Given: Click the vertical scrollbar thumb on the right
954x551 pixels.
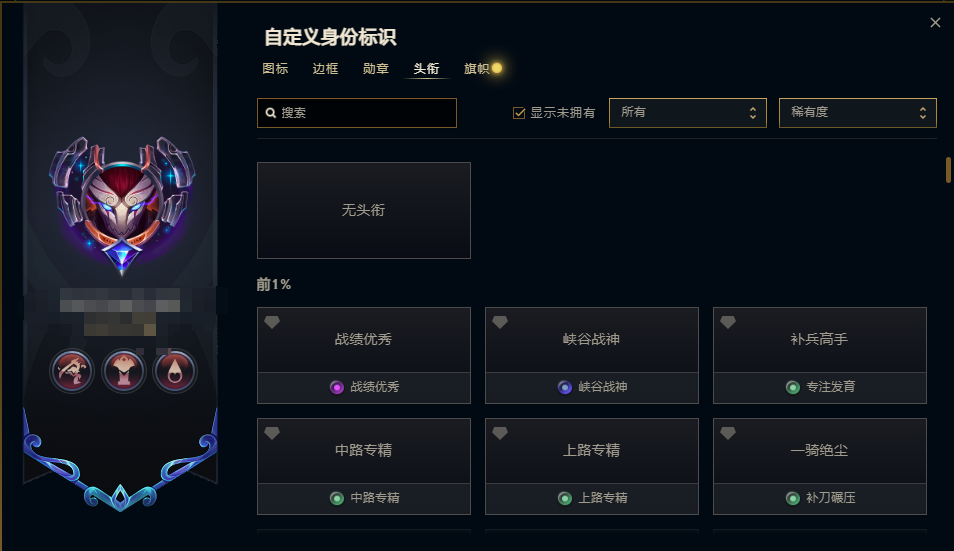Looking at the screenshot, I should coord(948,170).
